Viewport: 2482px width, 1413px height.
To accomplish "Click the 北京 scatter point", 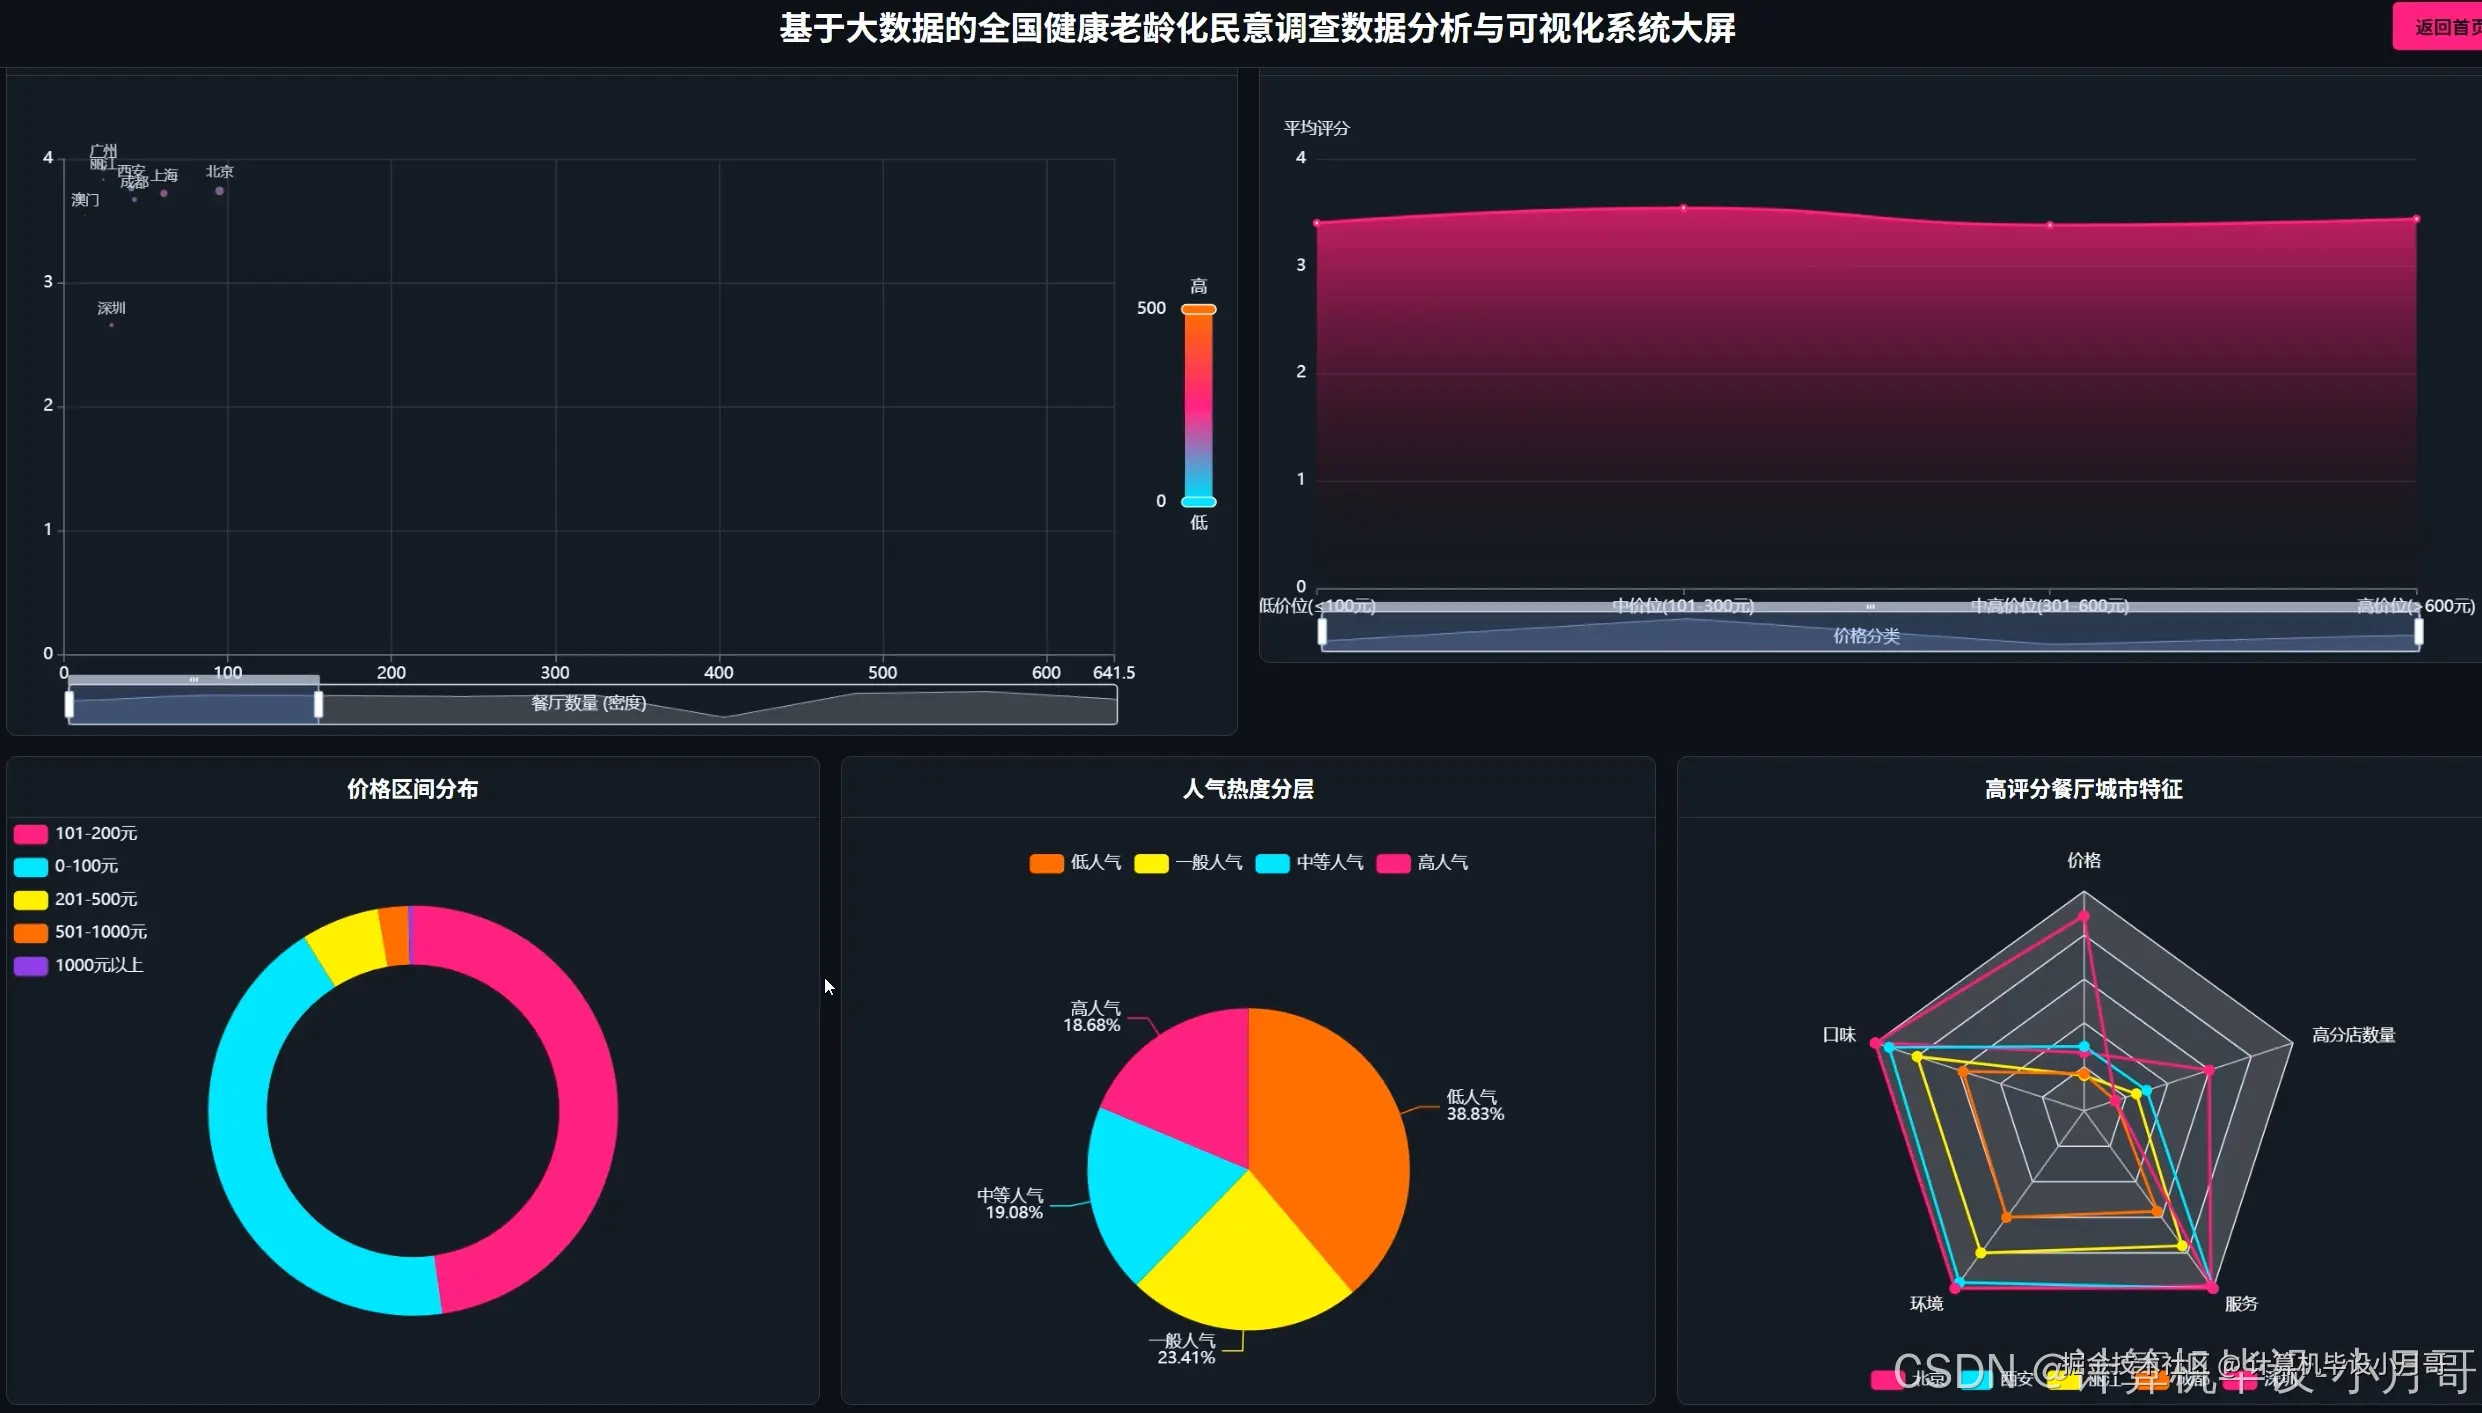I will [219, 191].
